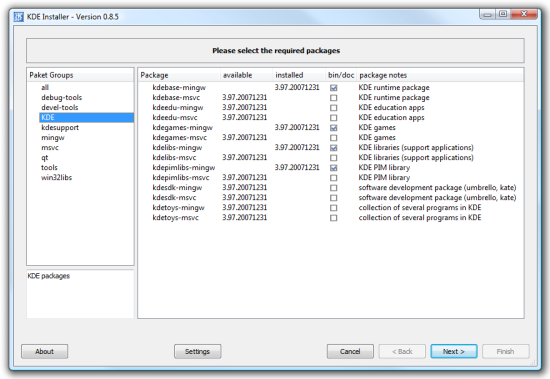Click the kdeedu-mingw package name
This screenshot has height=379, width=550.
point(178,108)
